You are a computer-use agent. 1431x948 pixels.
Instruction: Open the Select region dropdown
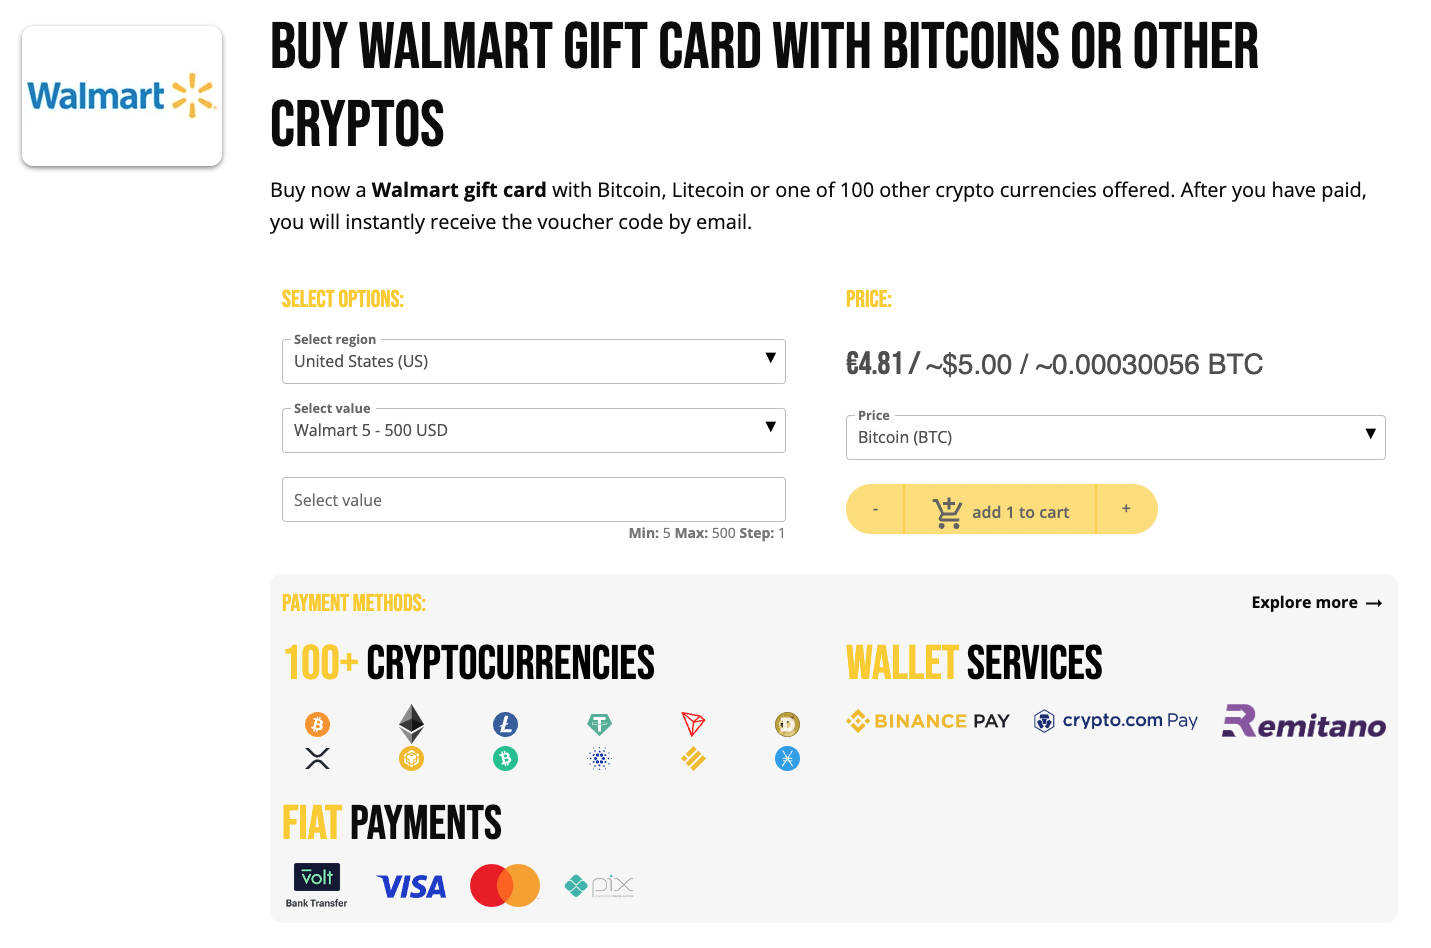(534, 361)
